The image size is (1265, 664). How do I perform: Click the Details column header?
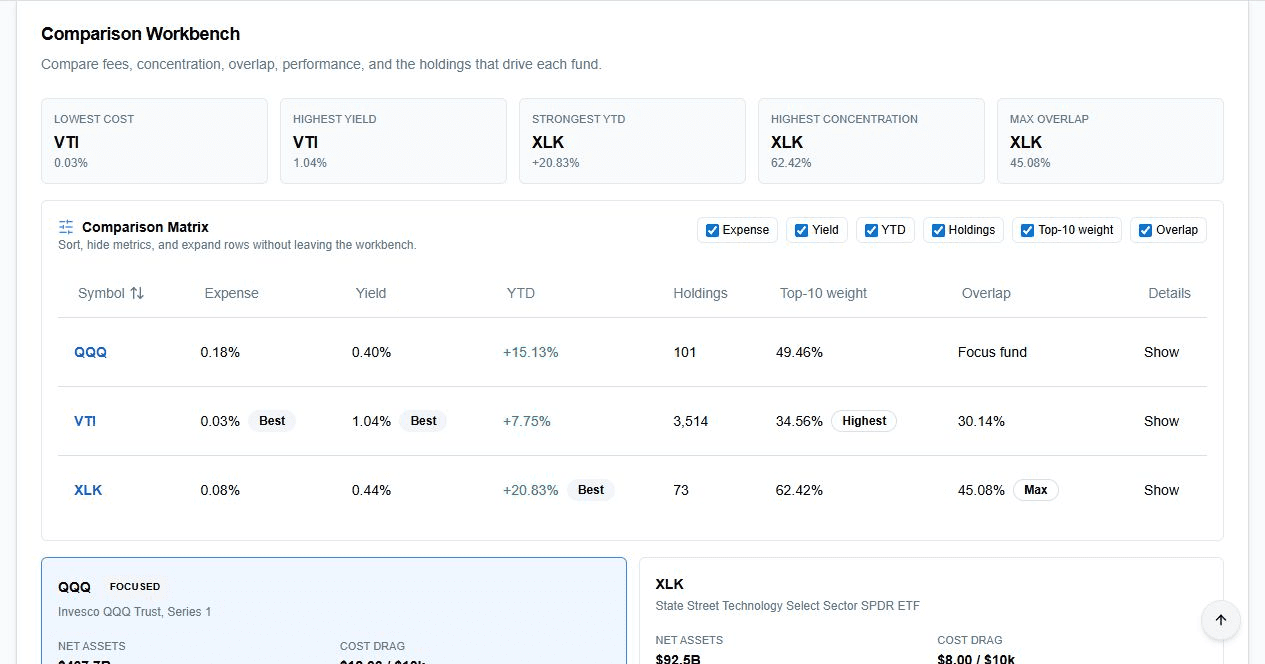[x=1169, y=293]
